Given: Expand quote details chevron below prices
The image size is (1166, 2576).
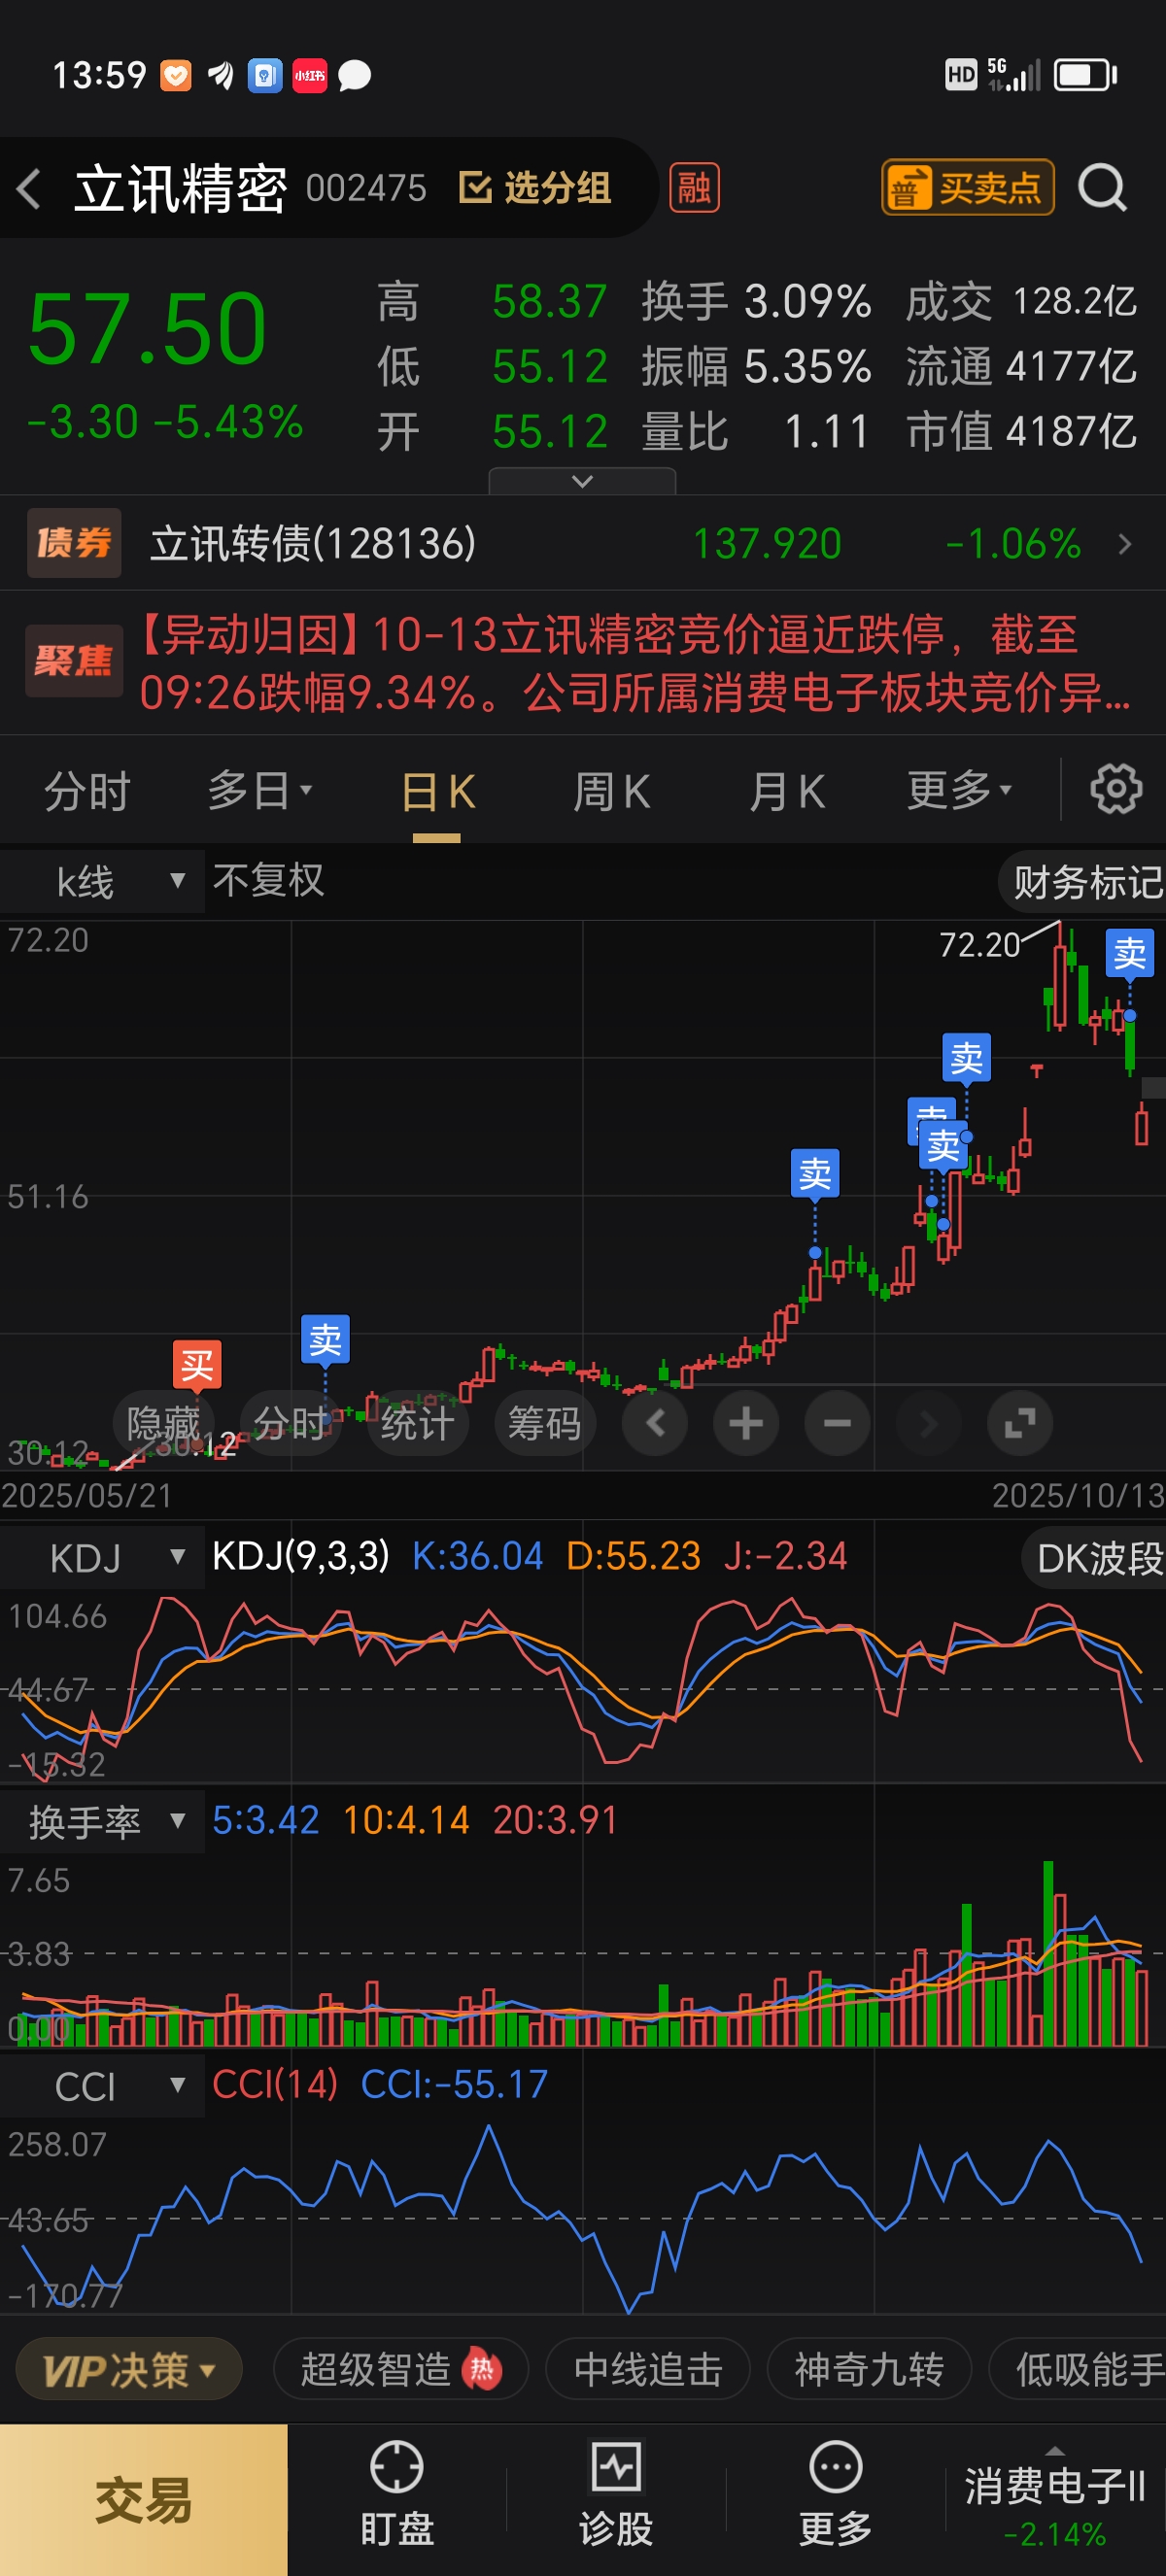Looking at the screenshot, I should (582, 481).
